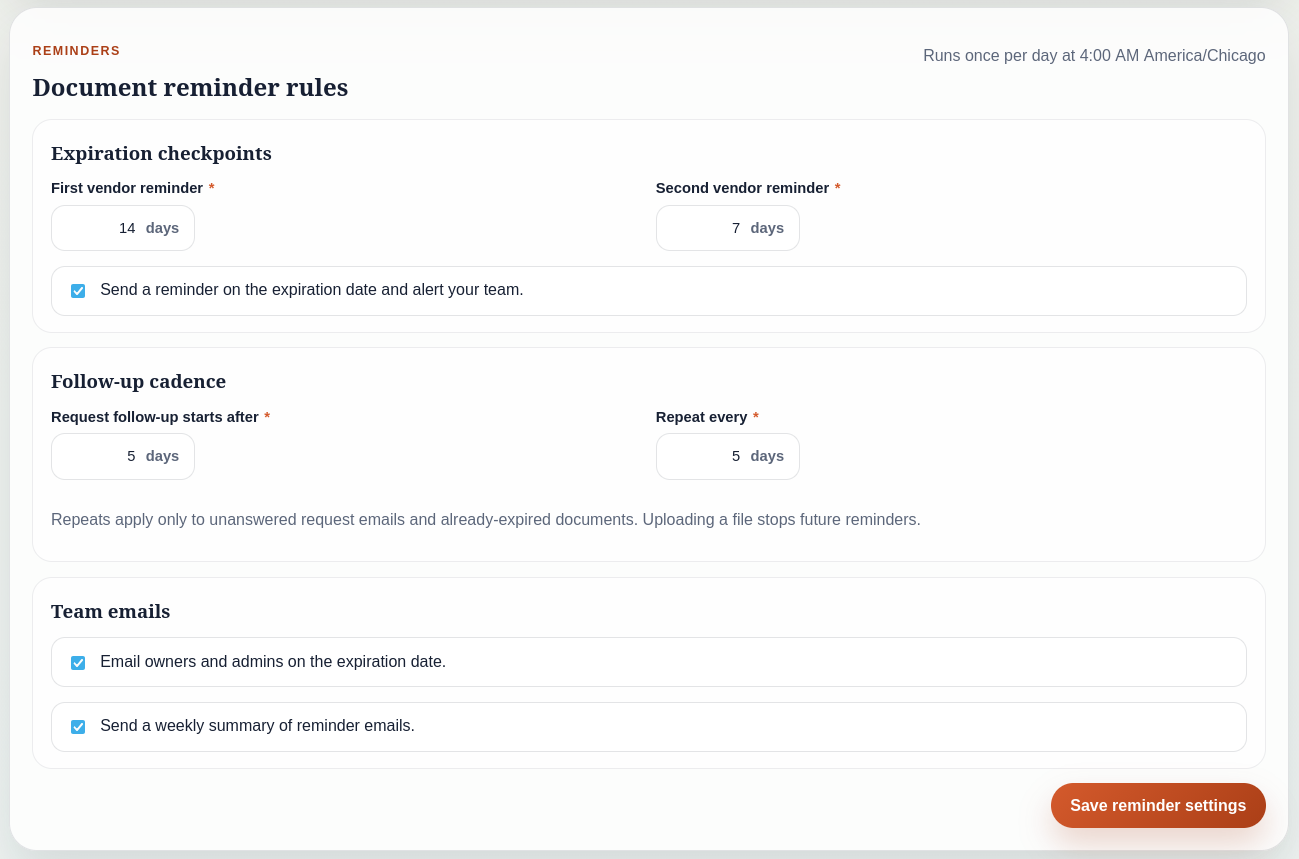Click the days unit in First vendor reminder
The image size is (1299, 859).
click(162, 228)
